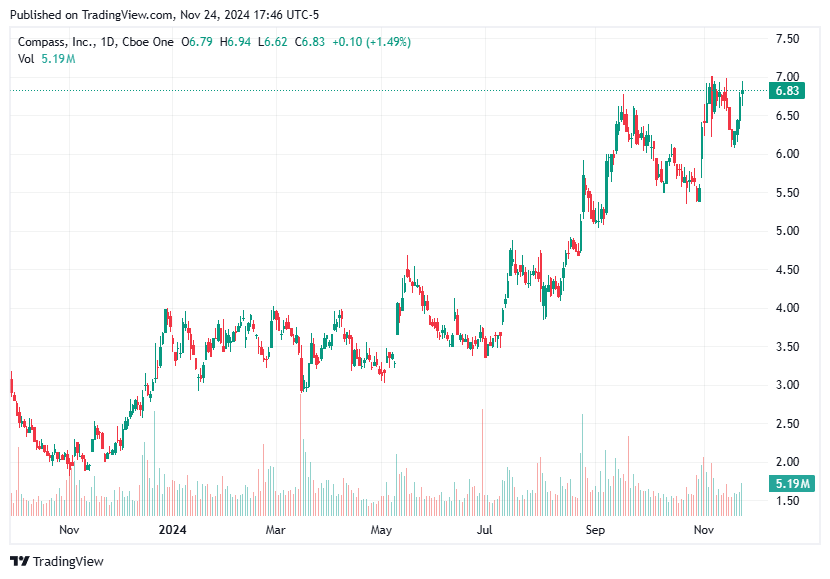Click the 6.50 price axis label
The height and width of the screenshot is (579, 830).
tap(787, 115)
